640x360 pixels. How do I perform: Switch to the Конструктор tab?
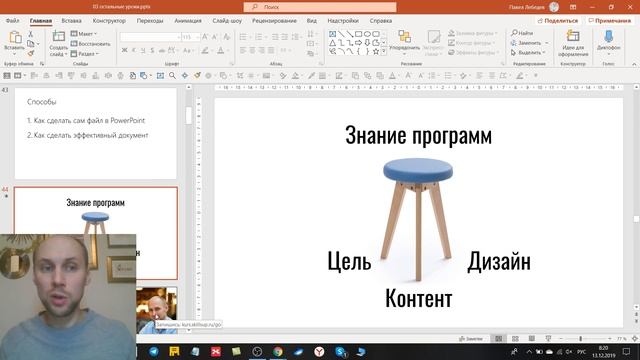(109, 20)
